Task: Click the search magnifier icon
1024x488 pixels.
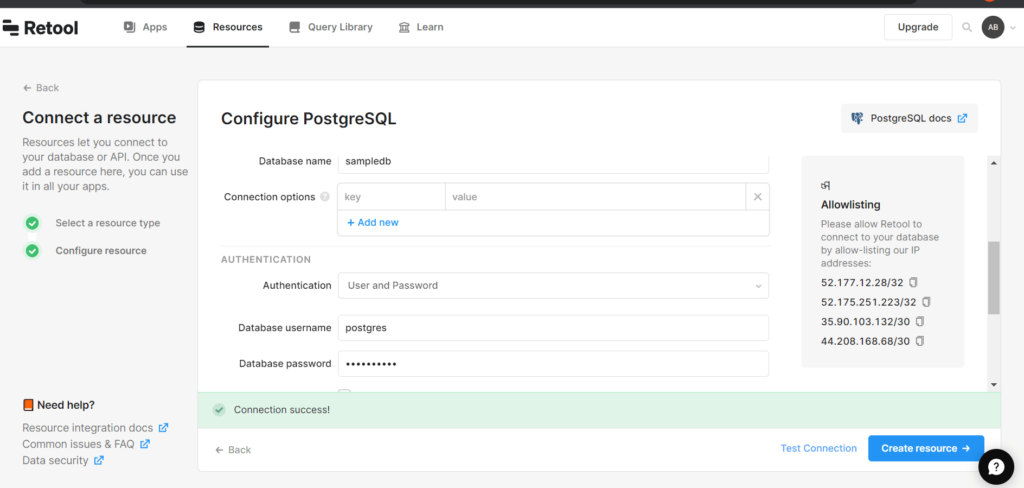Action: 967,27
